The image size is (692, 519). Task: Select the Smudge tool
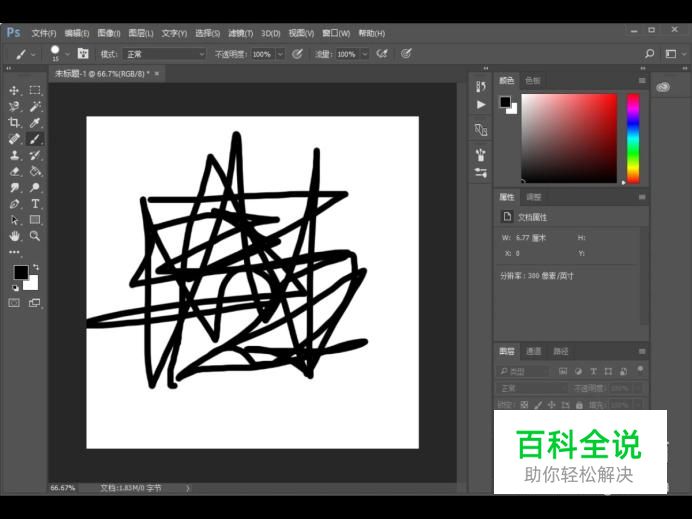(14, 188)
